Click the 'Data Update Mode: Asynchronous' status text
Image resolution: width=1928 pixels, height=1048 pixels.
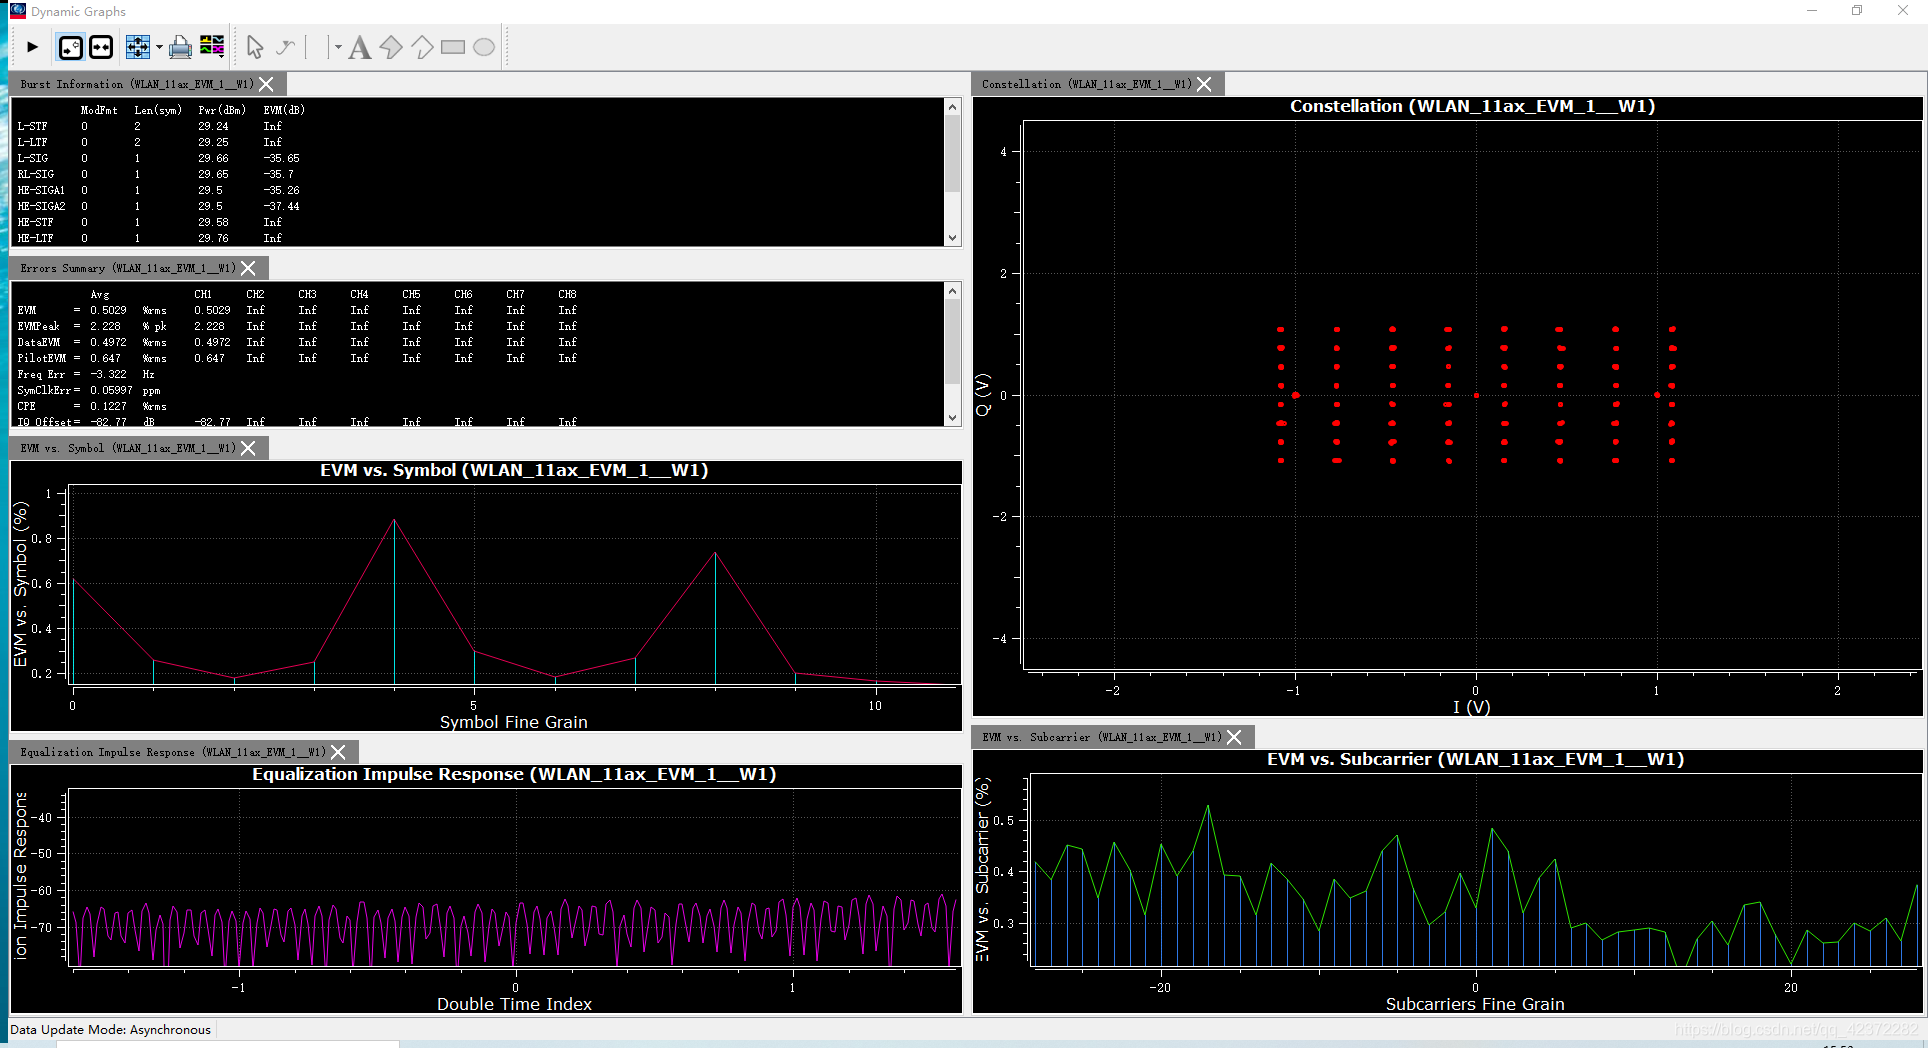coord(111,1029)
